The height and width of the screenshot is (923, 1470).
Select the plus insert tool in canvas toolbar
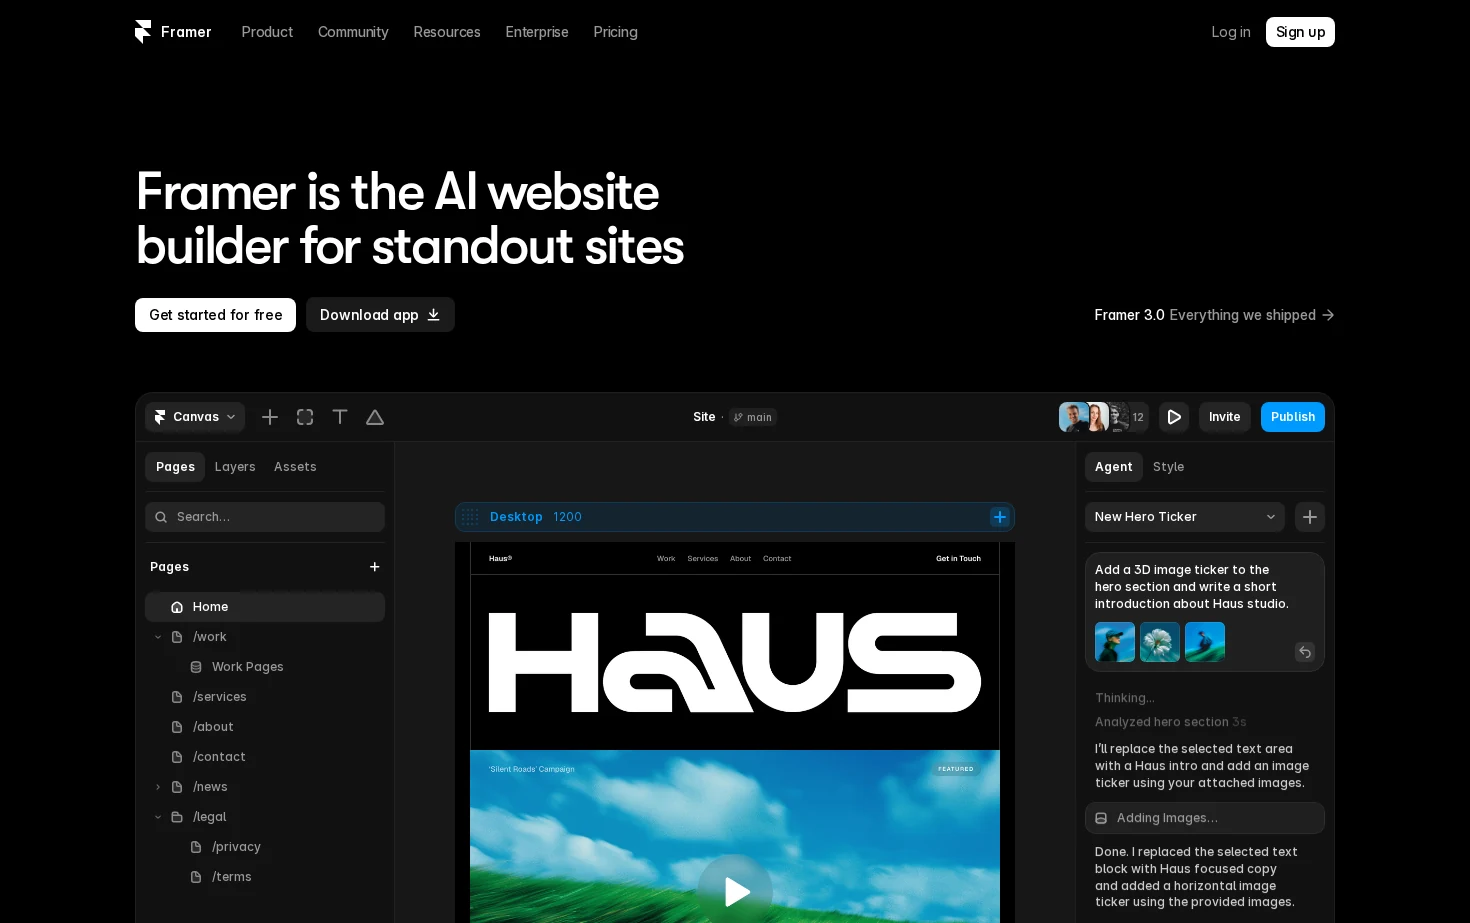pyautogui.click(x=270, y=417)
